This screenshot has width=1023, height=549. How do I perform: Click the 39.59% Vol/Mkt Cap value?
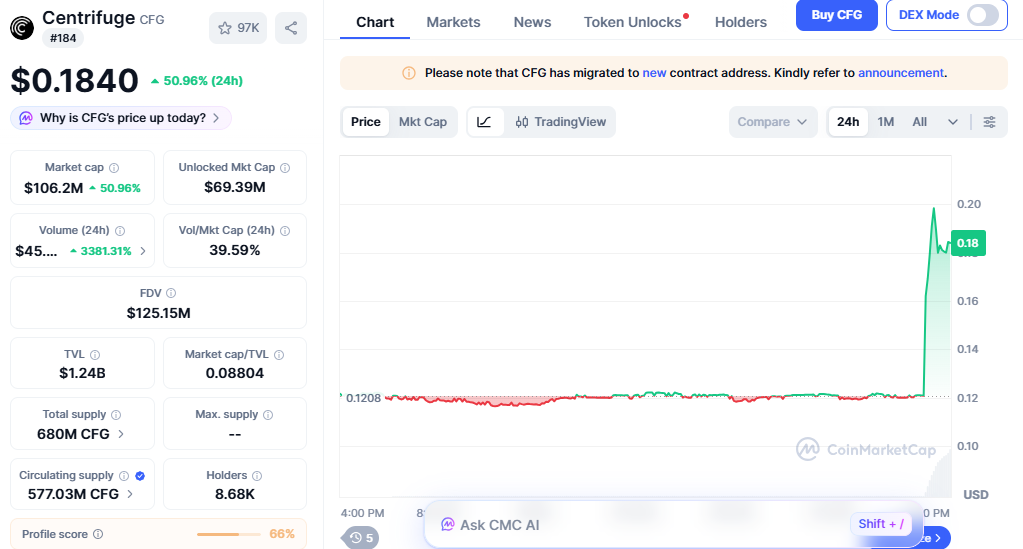click(235, 250)
